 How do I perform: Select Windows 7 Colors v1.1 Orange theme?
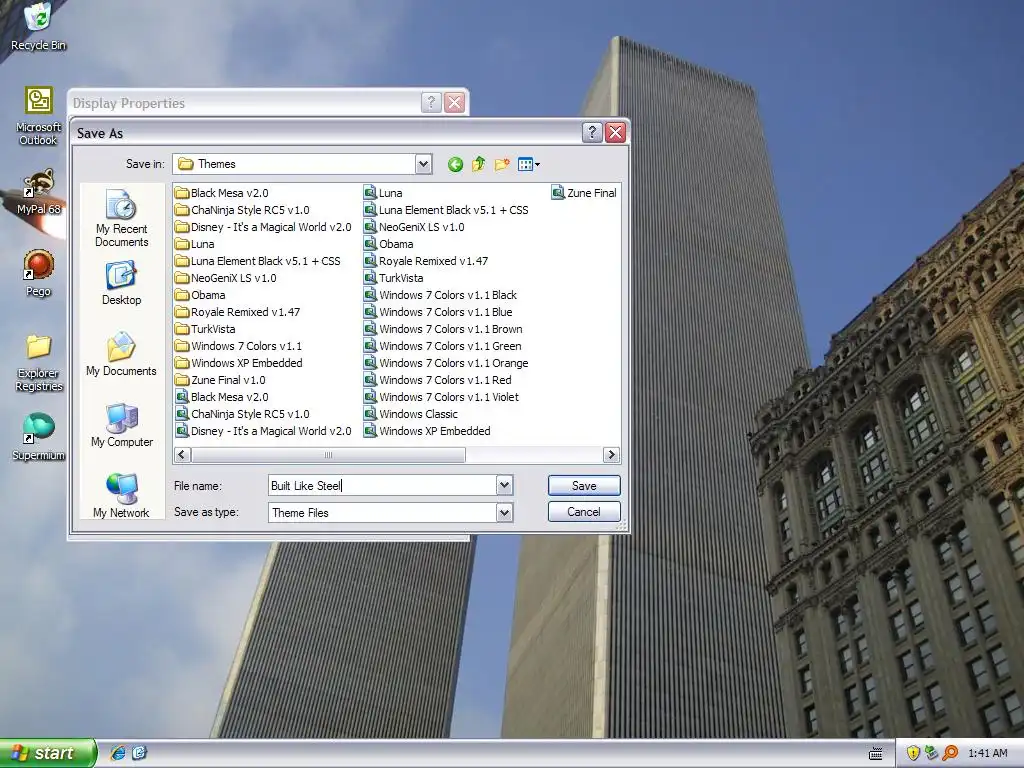pyautogui.click(x=447, y=362)
